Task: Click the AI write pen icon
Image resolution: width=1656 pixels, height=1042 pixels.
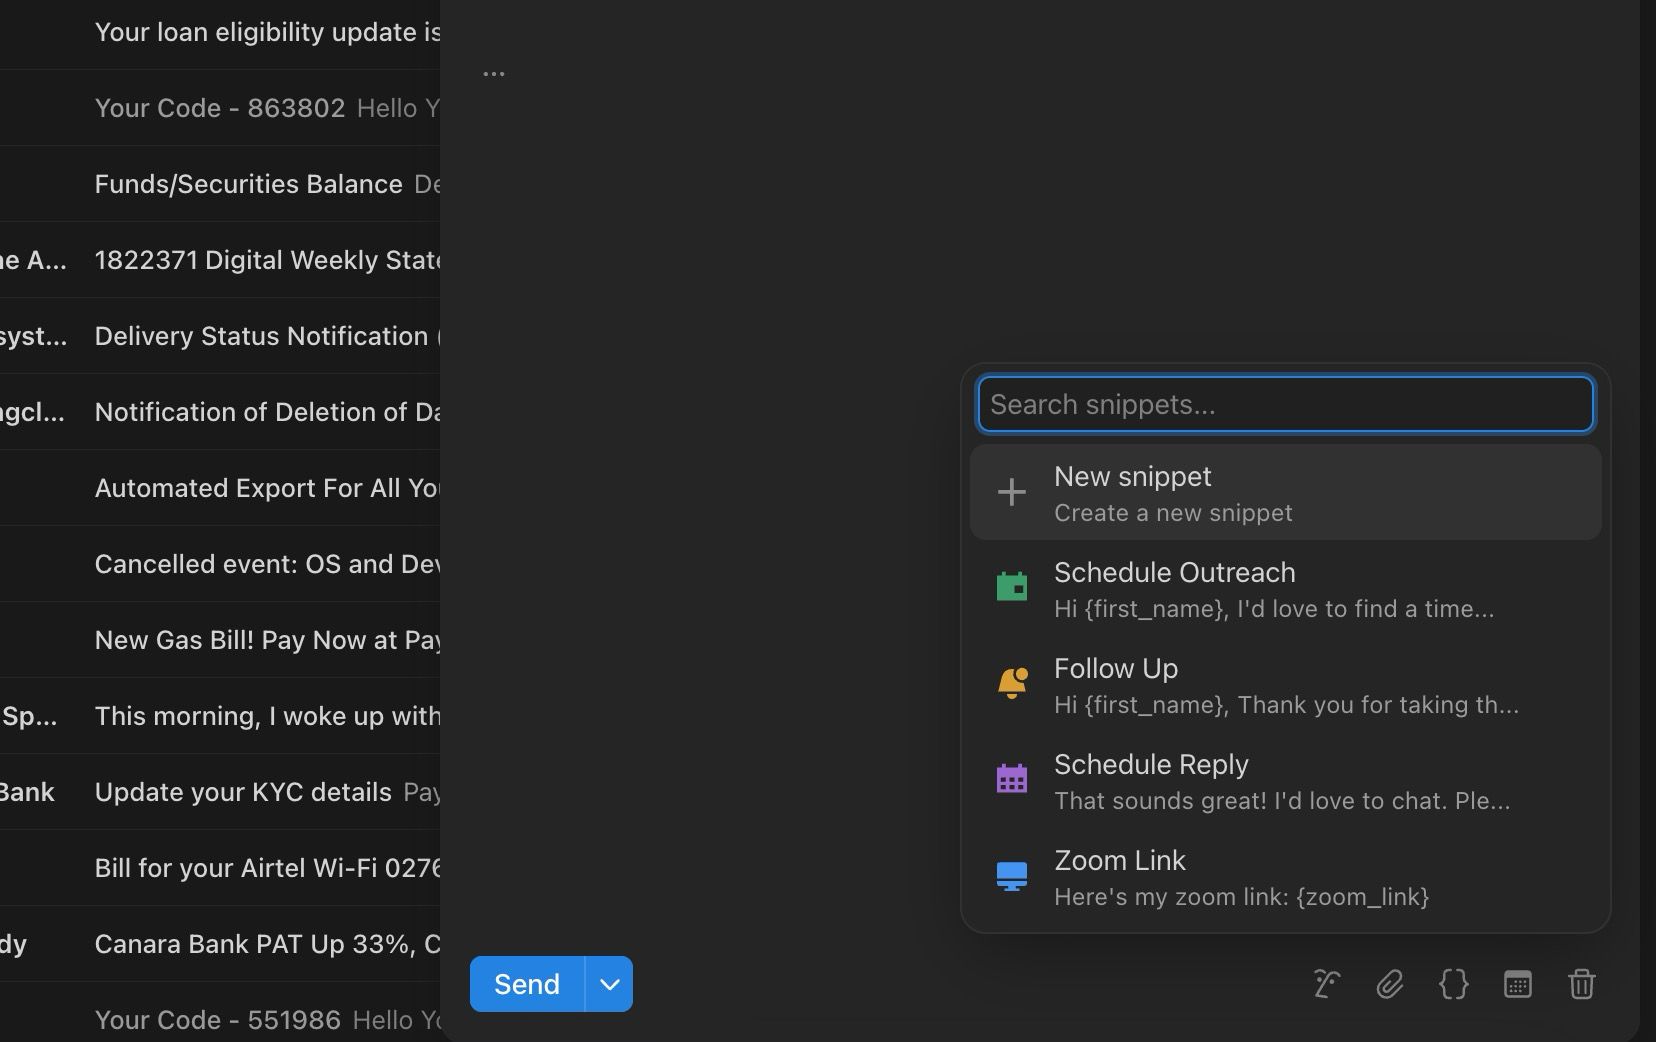Action: (x=1326, y=984)
